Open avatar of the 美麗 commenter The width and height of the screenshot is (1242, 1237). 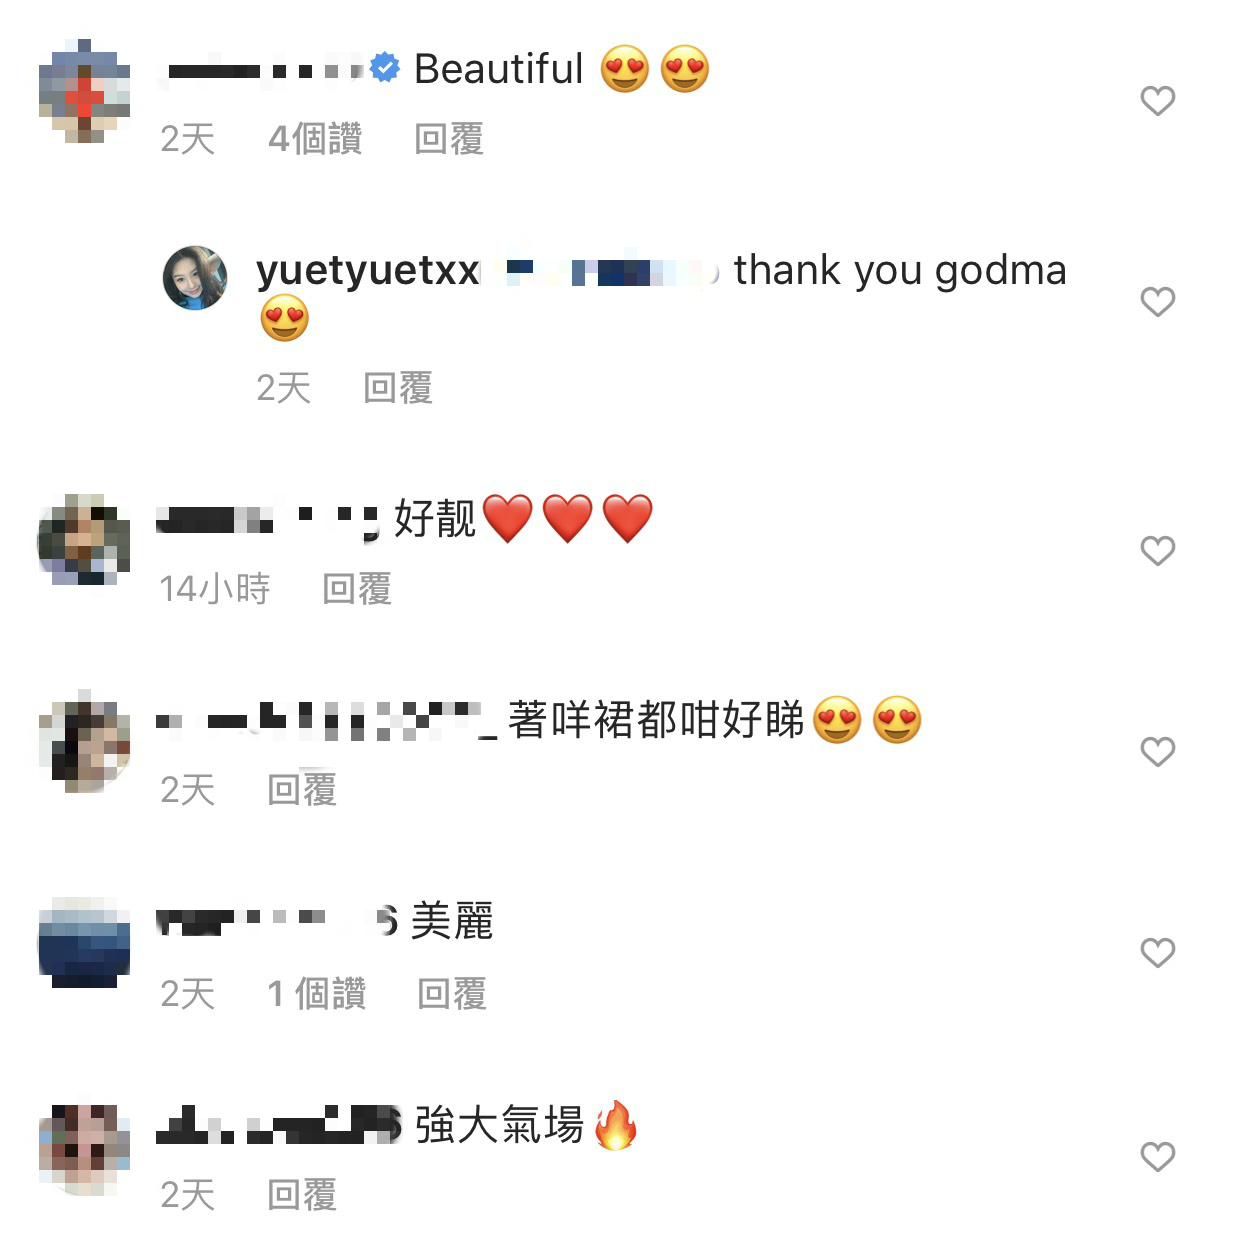click(85, 942)
